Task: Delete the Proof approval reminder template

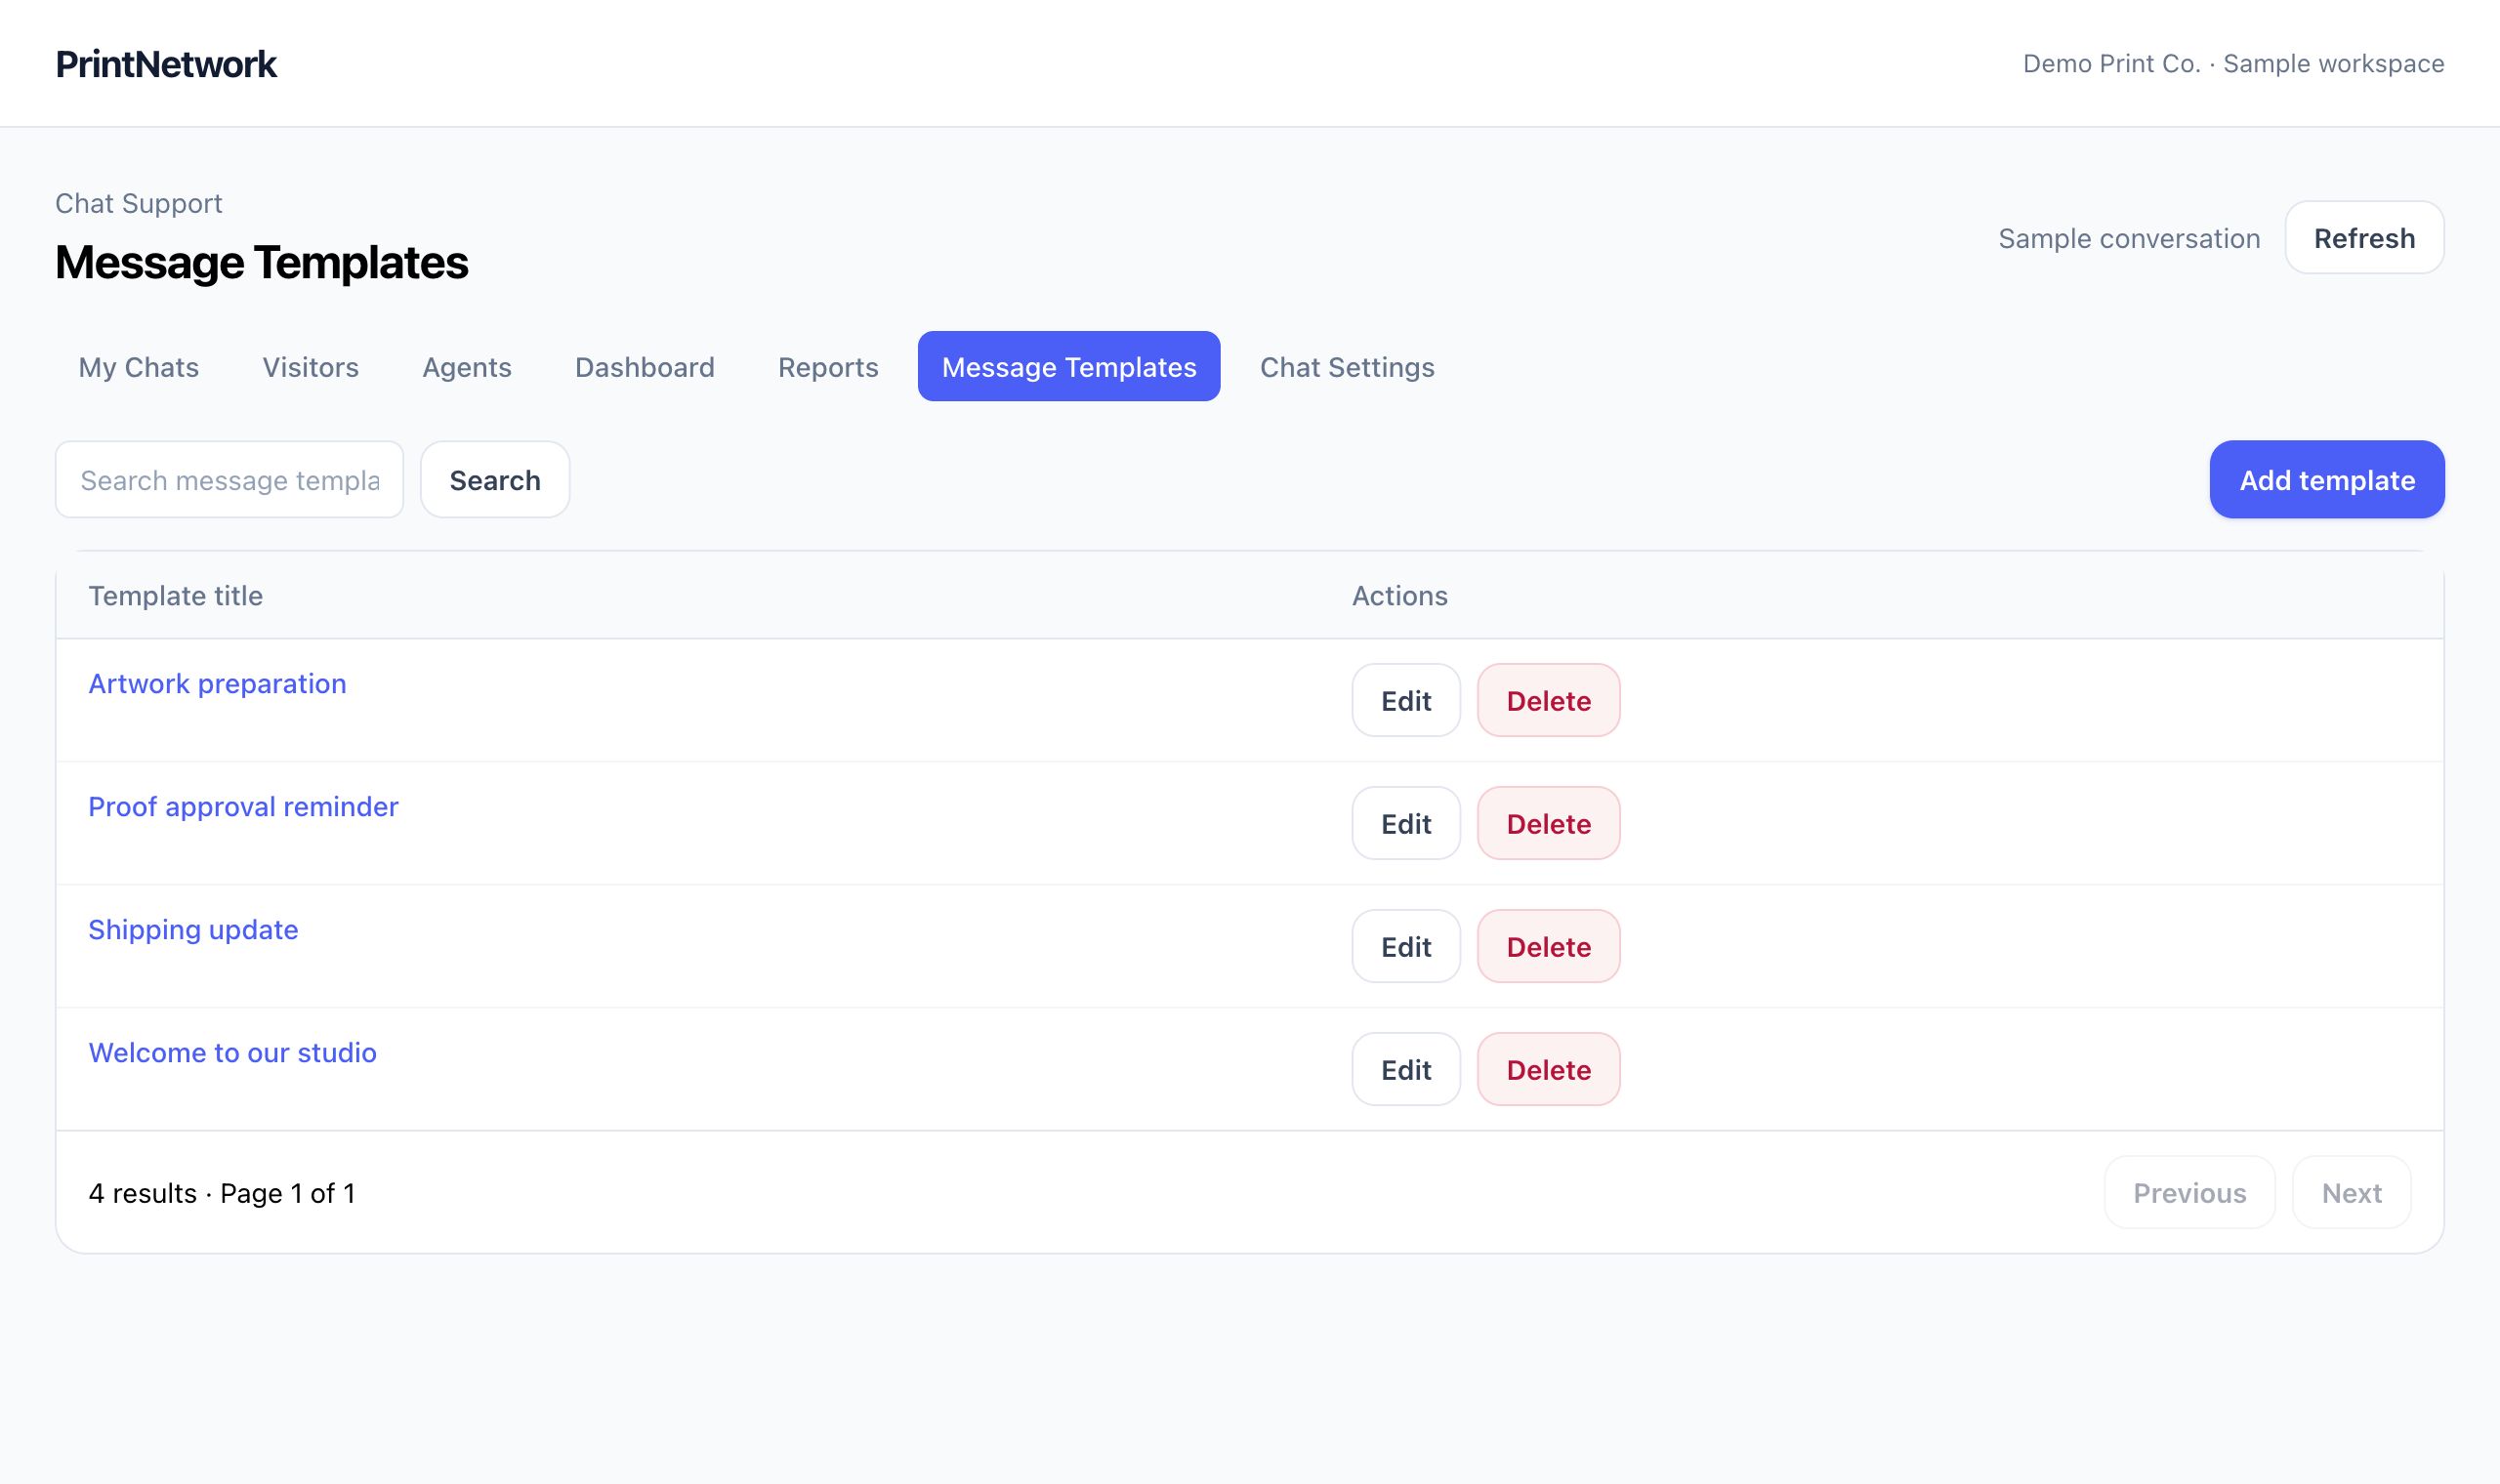Action: coord(1548,824)
